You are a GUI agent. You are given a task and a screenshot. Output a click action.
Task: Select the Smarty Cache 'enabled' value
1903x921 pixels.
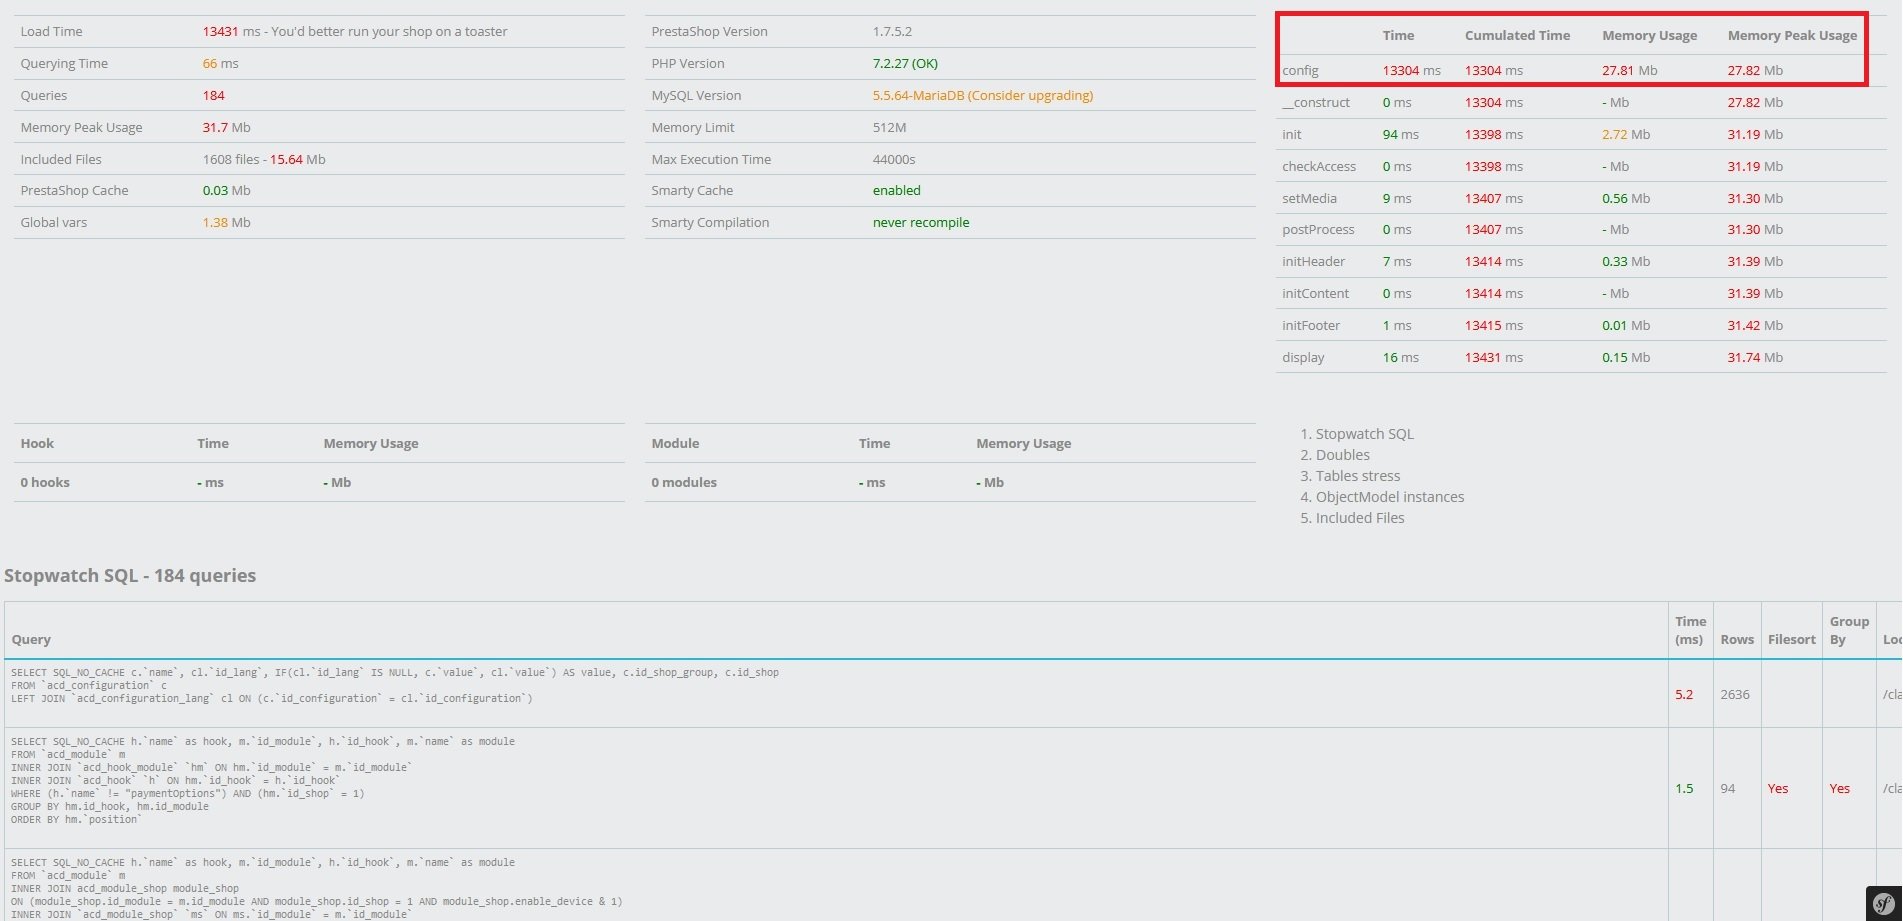896,190
